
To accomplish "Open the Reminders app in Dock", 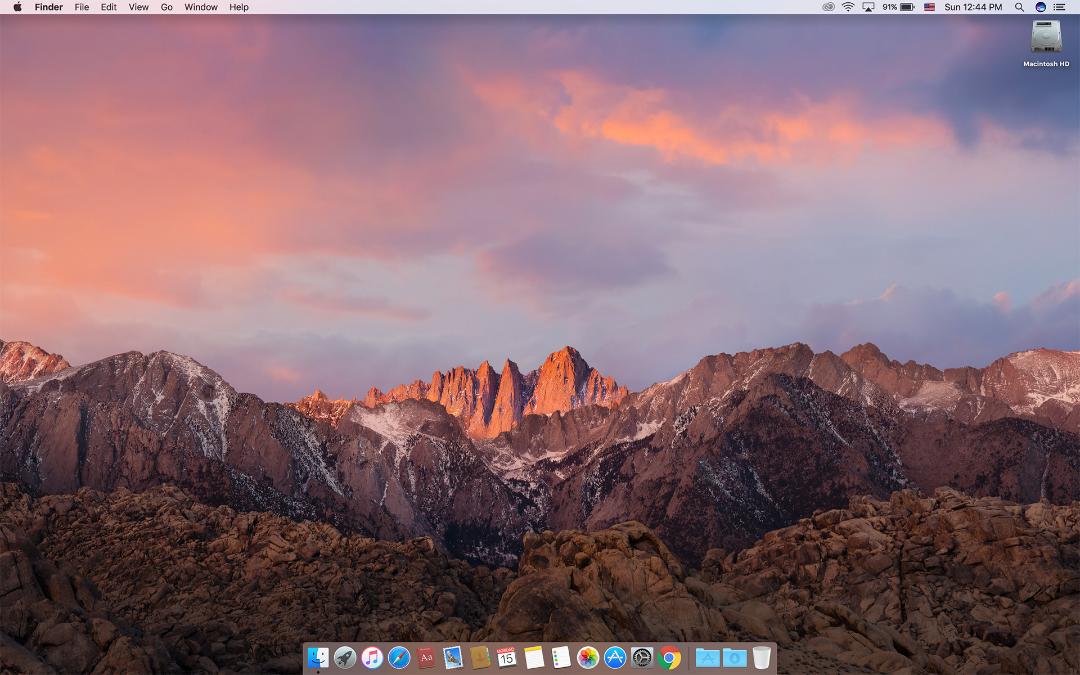I will pos(561,657).
